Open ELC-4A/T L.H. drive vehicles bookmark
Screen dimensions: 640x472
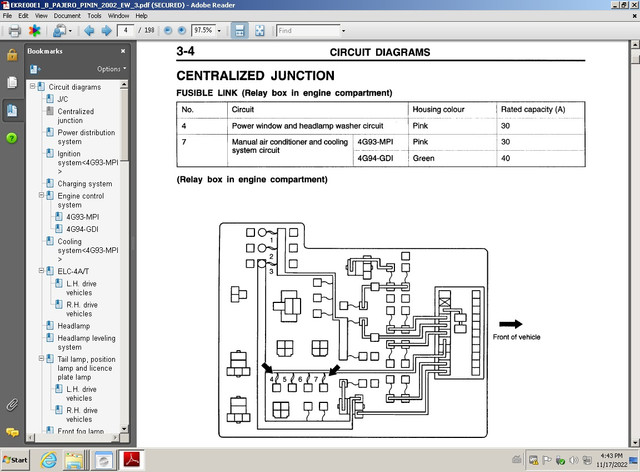[81, 288]
